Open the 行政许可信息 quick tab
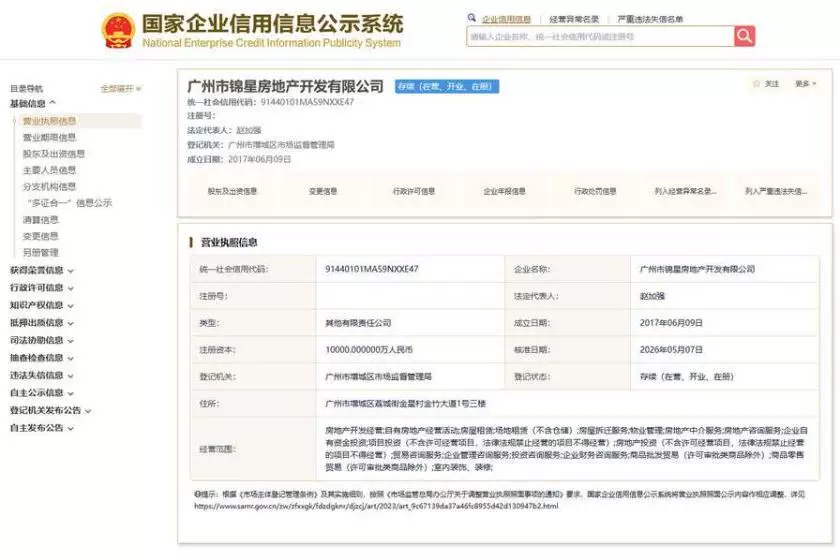 click(414, 191)
